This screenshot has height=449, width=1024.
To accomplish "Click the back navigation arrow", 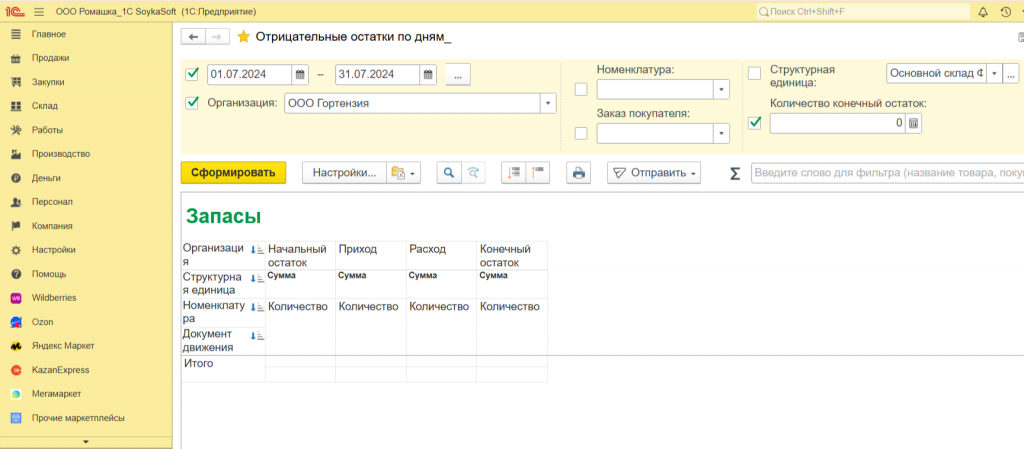I will coord(192,36).
